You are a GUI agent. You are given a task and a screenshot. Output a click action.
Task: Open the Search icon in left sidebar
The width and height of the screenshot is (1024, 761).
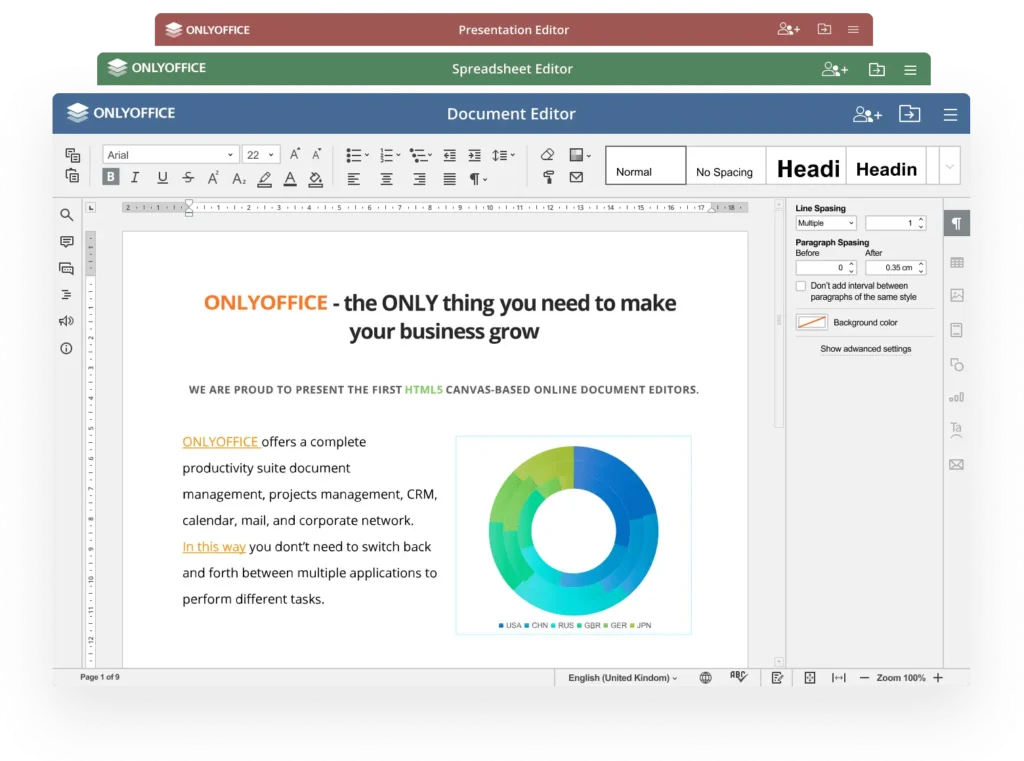(67, 215)
